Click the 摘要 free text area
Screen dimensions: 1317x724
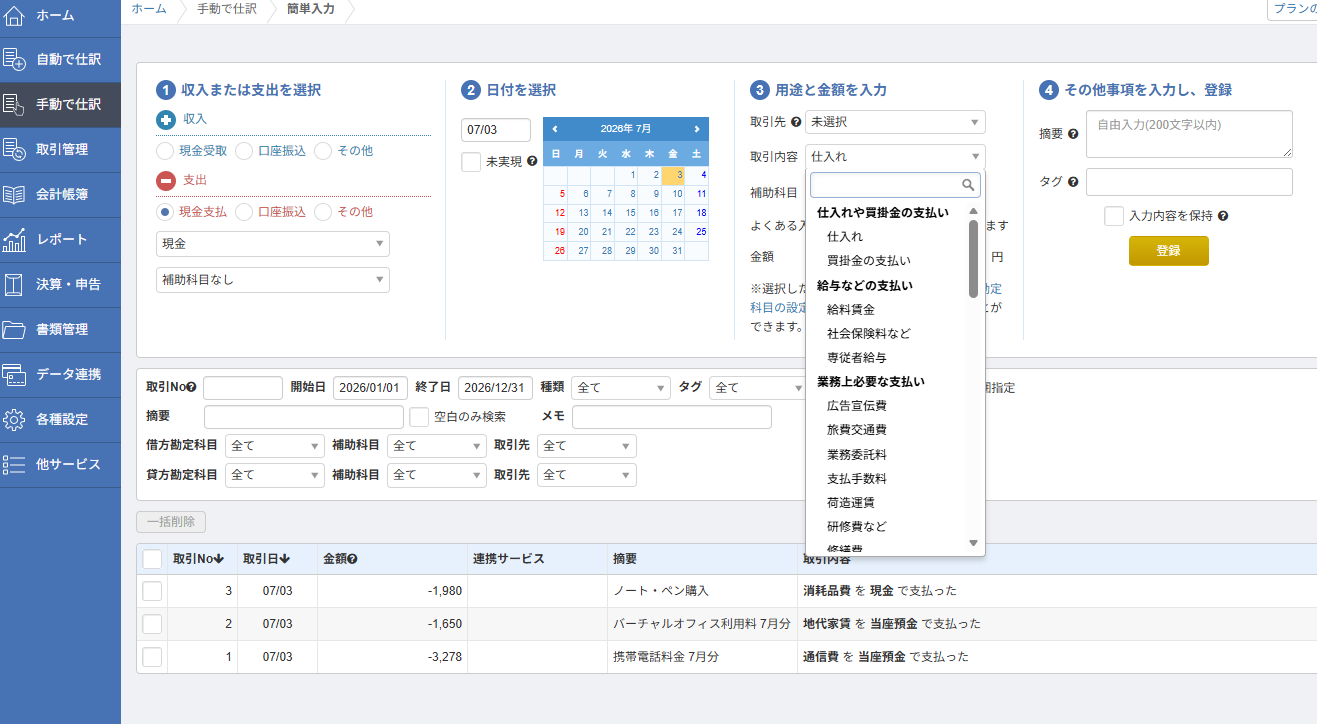pos(1190,134)
